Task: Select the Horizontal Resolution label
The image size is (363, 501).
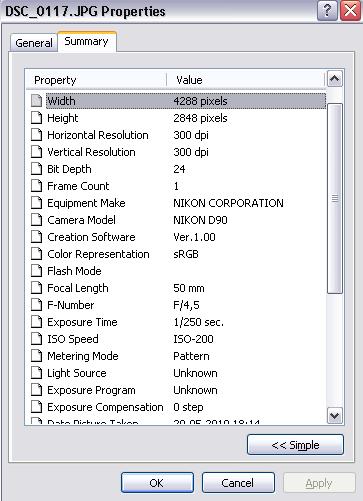Action: tap(98, 135)
